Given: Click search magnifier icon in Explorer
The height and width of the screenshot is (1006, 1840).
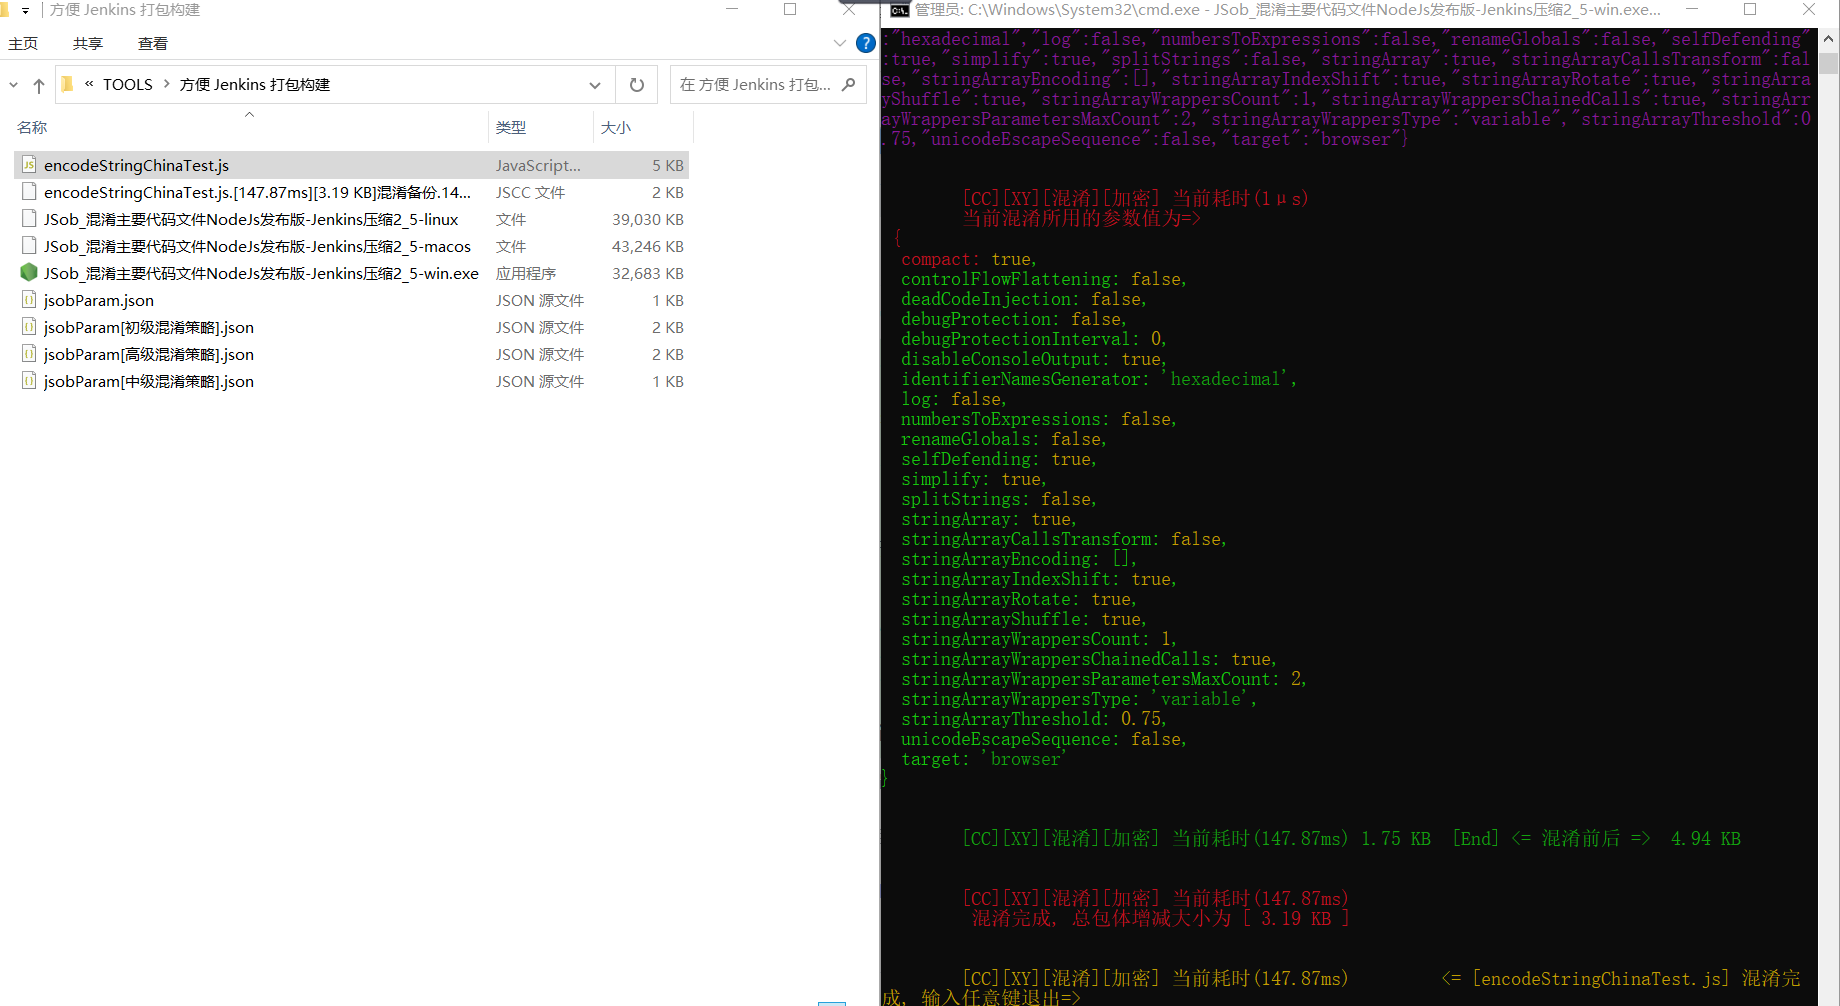Looking at the screenshot, I should tap(849, 84).
